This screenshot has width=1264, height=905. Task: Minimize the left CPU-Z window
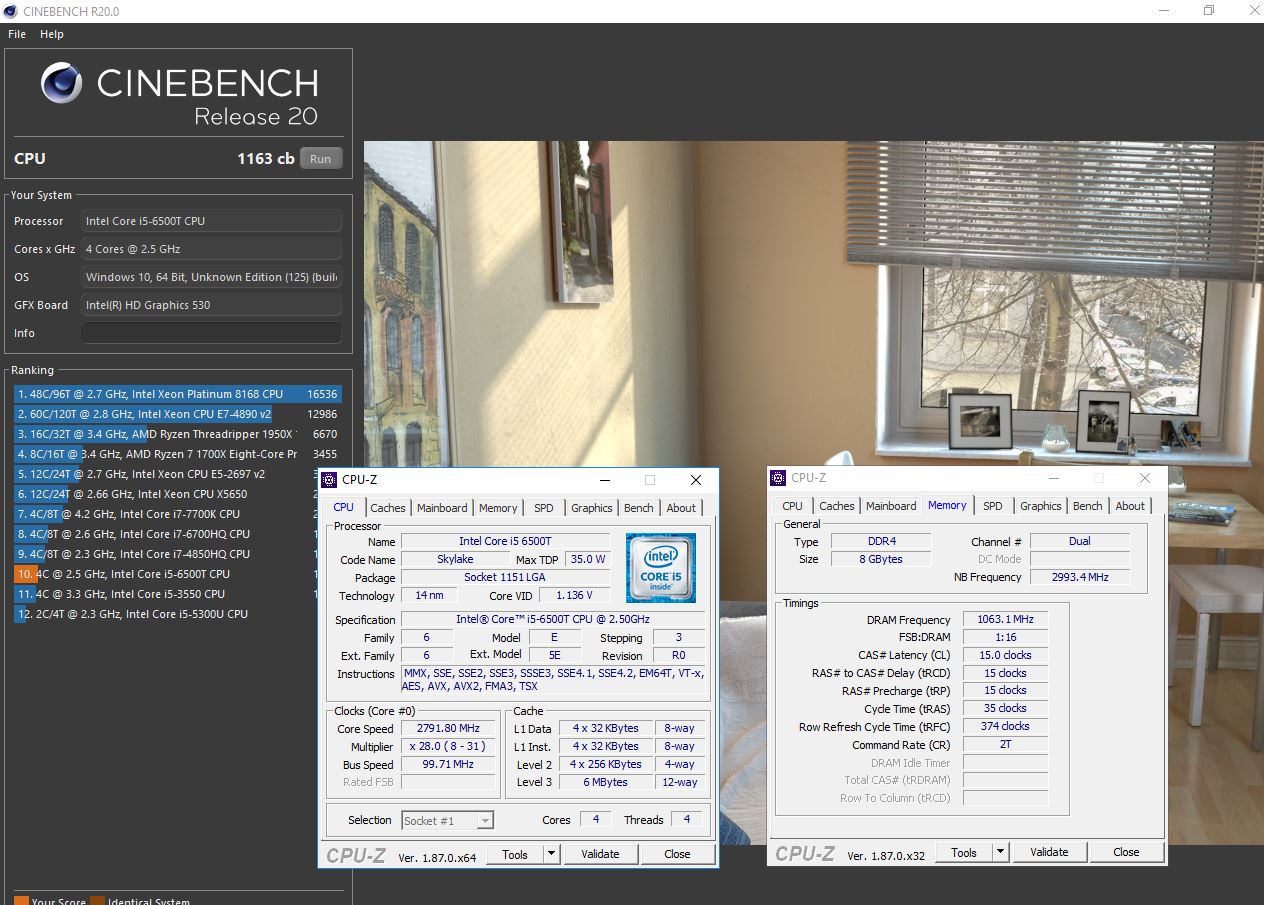click(604, 480)
